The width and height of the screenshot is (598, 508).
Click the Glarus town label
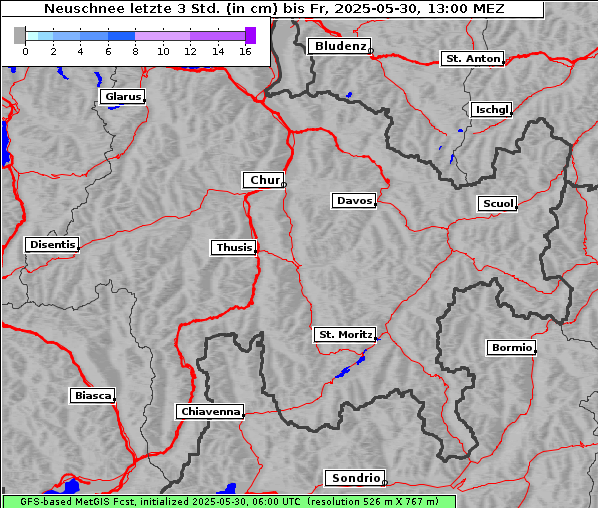point(122,96)
